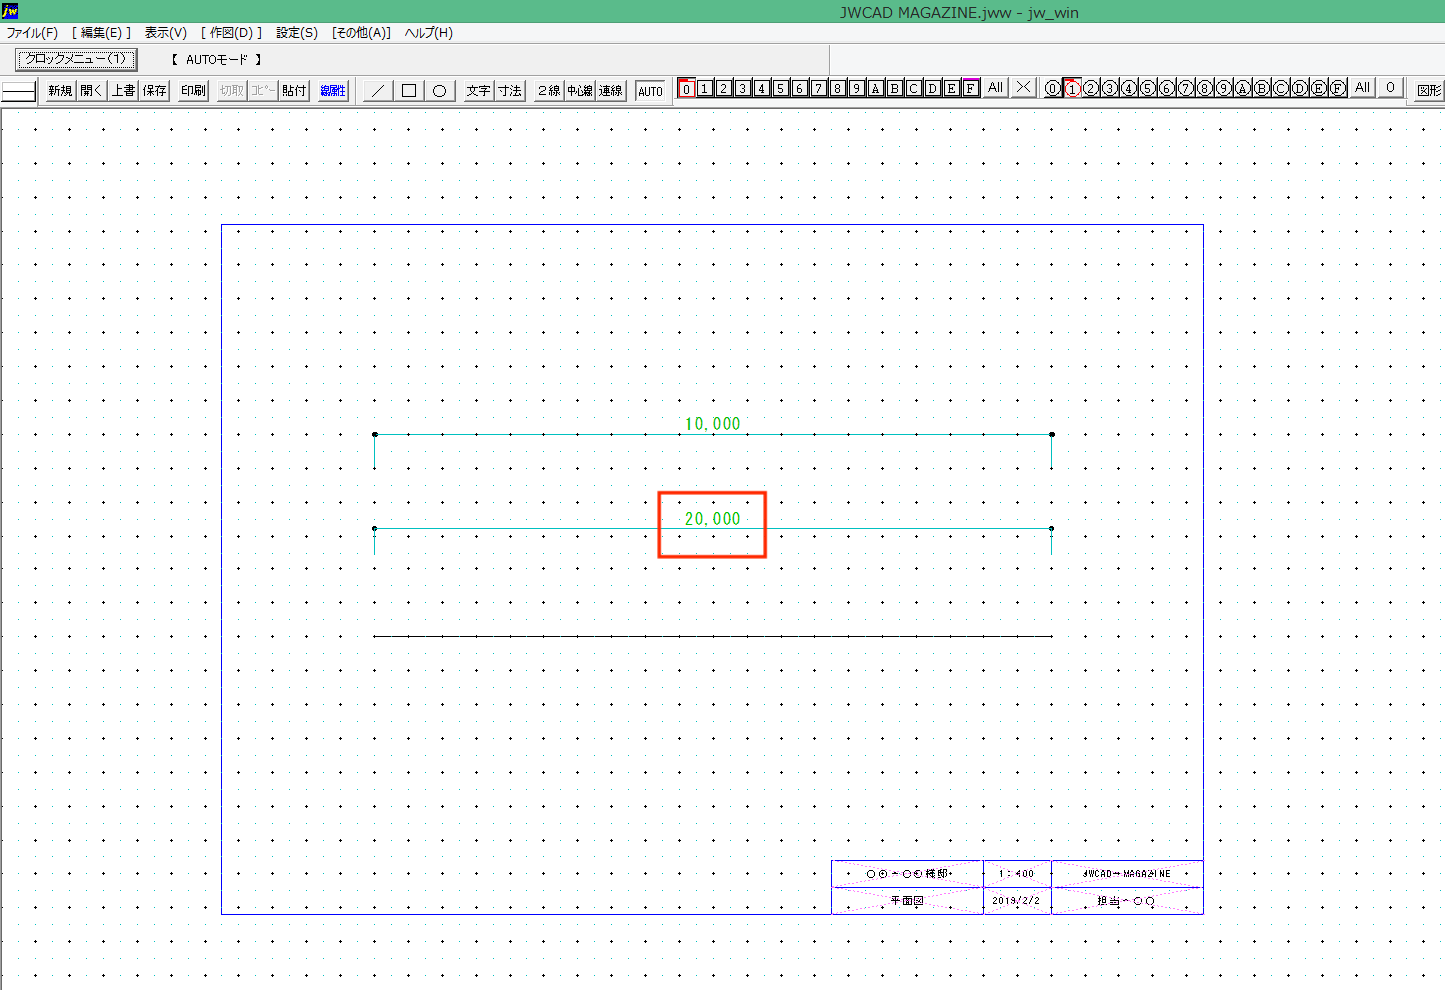Toggle square layer button 5
This screenshot has width=1445, height=990.
point(780,89)
